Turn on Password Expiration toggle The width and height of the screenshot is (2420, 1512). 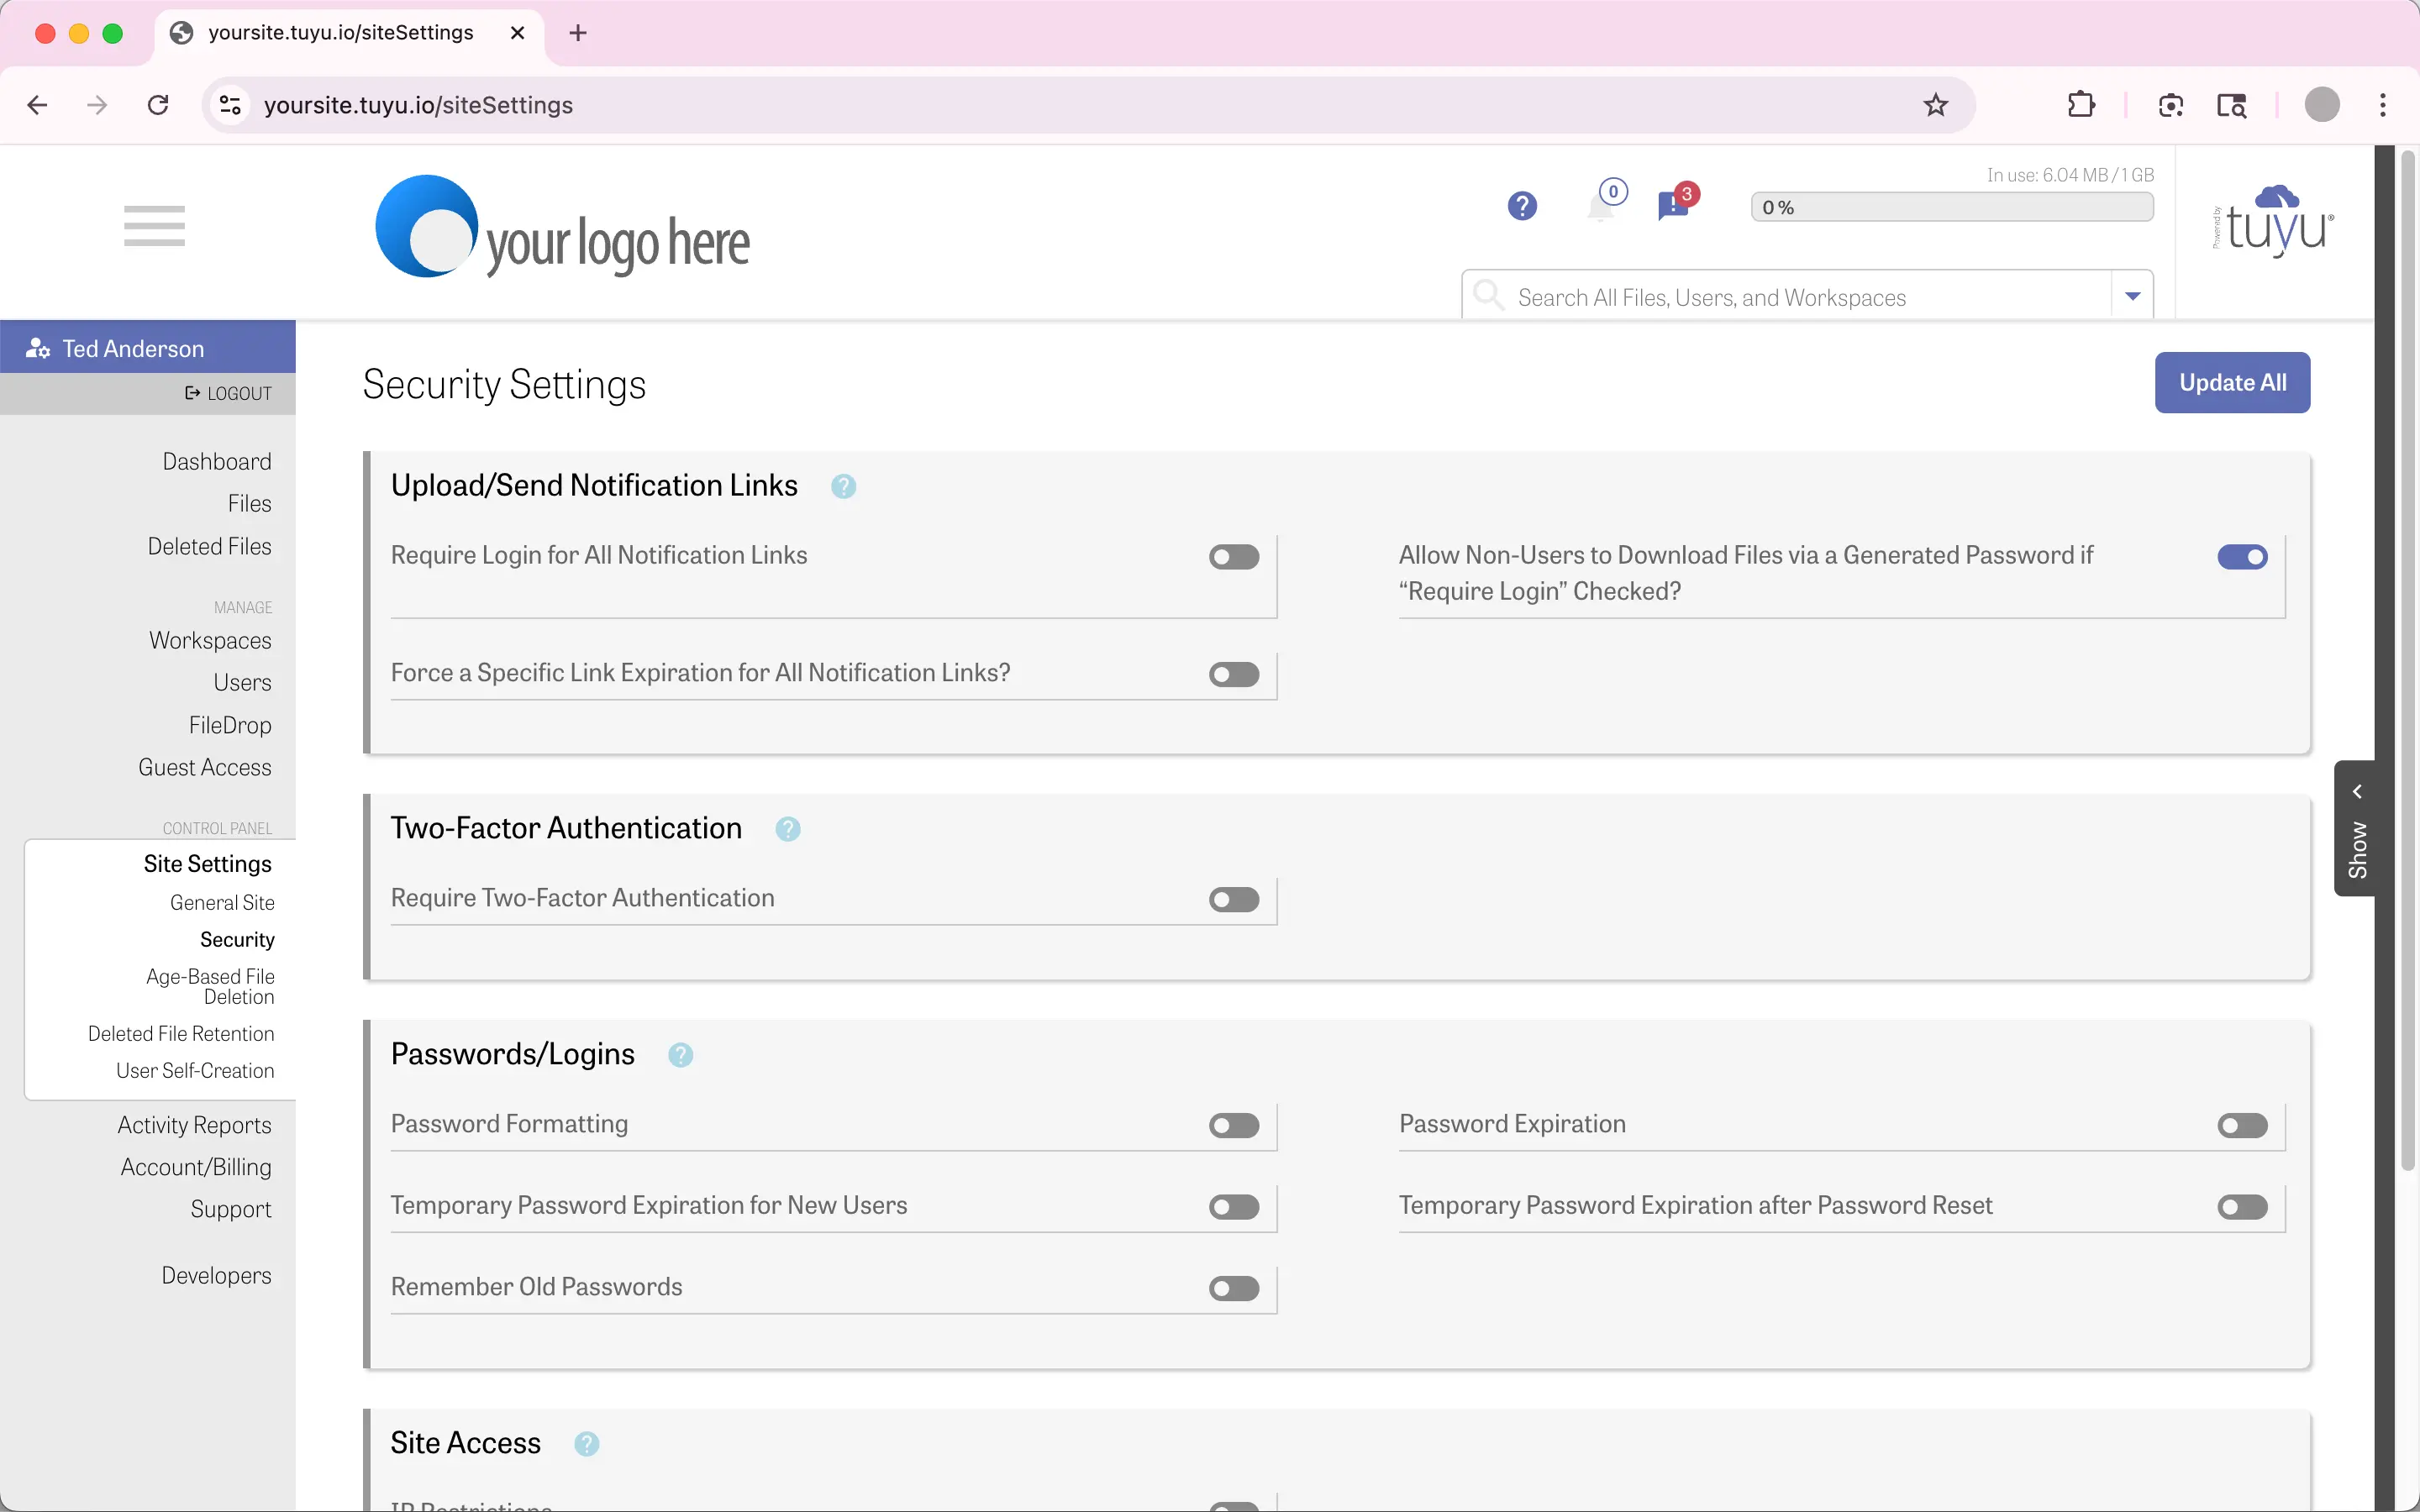[2242, 1126]
